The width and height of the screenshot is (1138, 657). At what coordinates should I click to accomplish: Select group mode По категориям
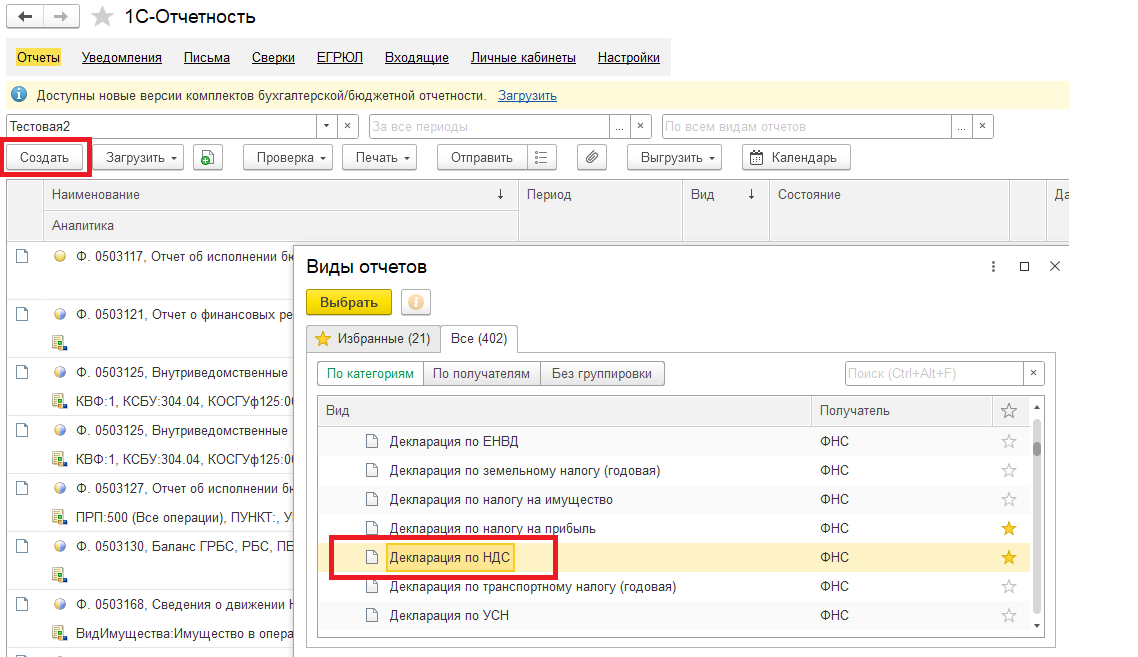[x=370, y=374]
